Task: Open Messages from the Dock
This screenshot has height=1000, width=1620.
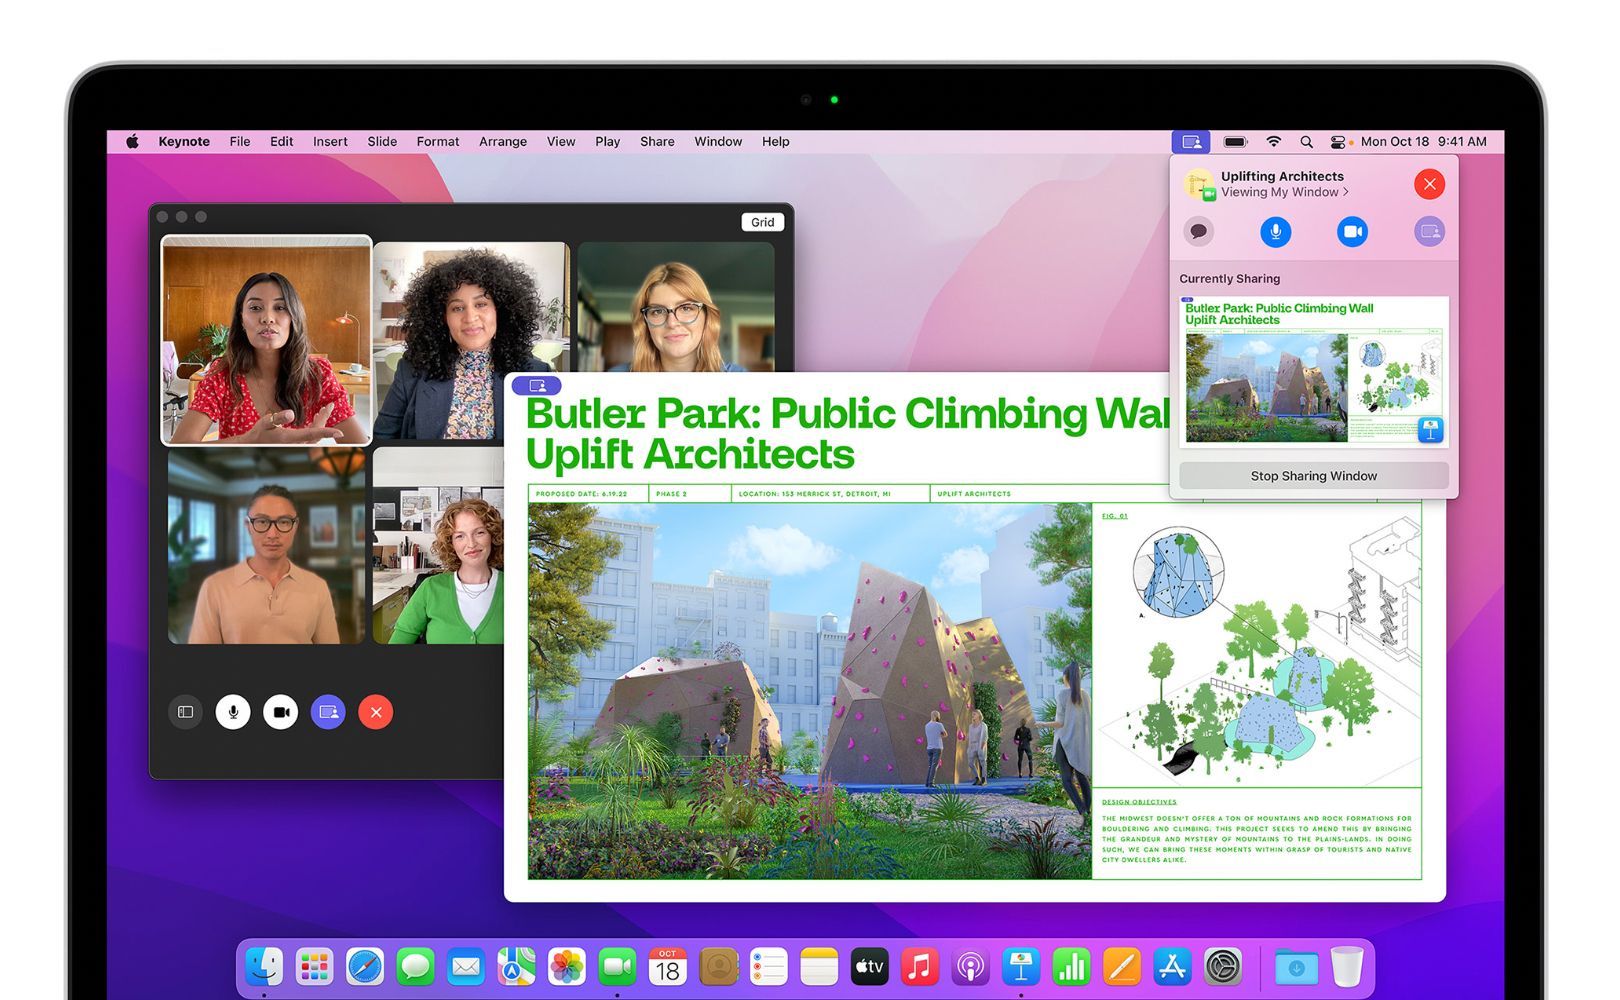Action: tap(415, 967)
